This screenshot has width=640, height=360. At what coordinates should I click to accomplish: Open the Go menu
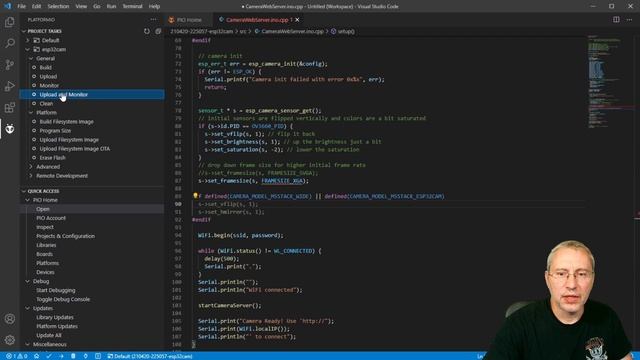point(97,6)
